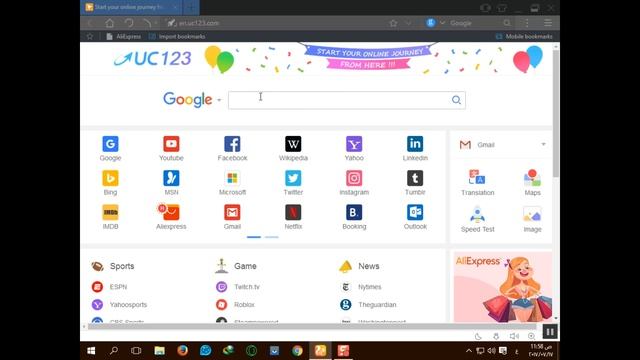The height and width of the screenshot is (360, 640).
Task: Open the AliExpress bookmark
Action: point(124,36)
